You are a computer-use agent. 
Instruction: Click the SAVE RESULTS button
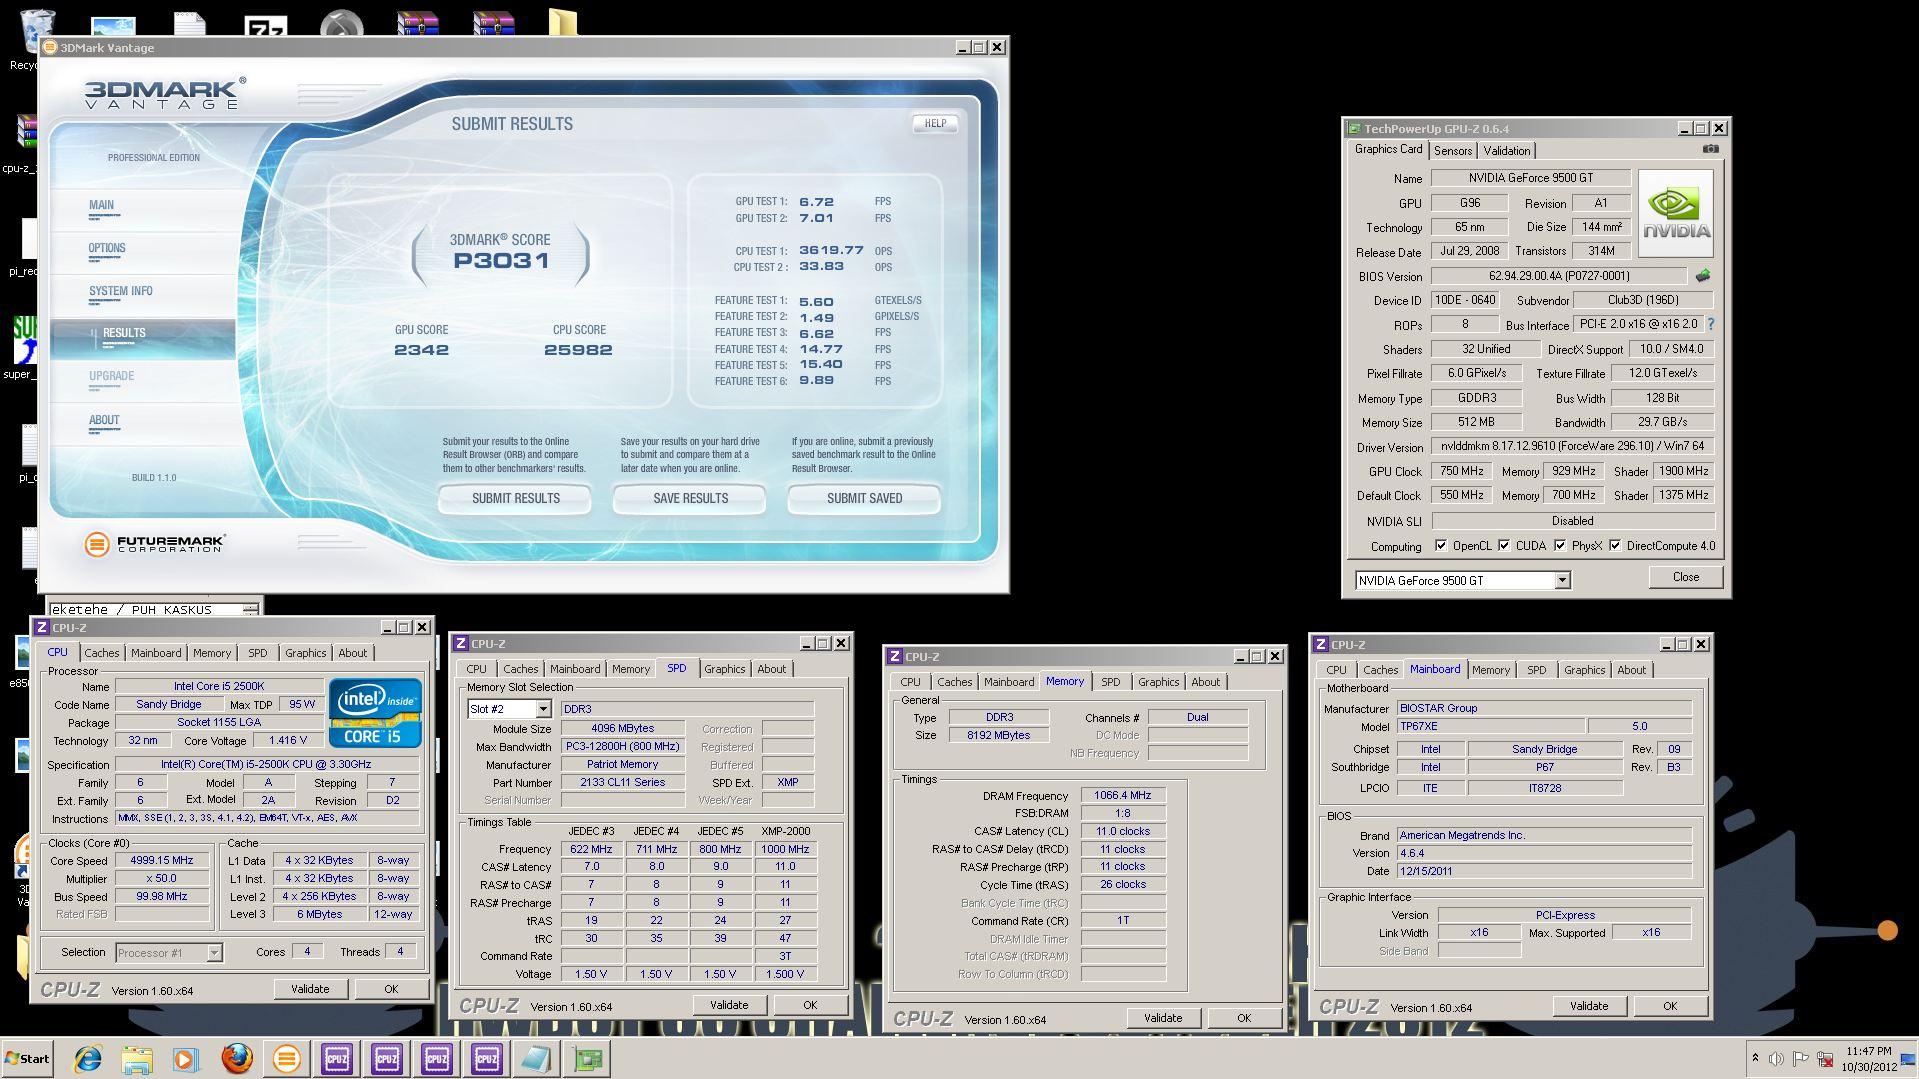click(x=690, y=498)
